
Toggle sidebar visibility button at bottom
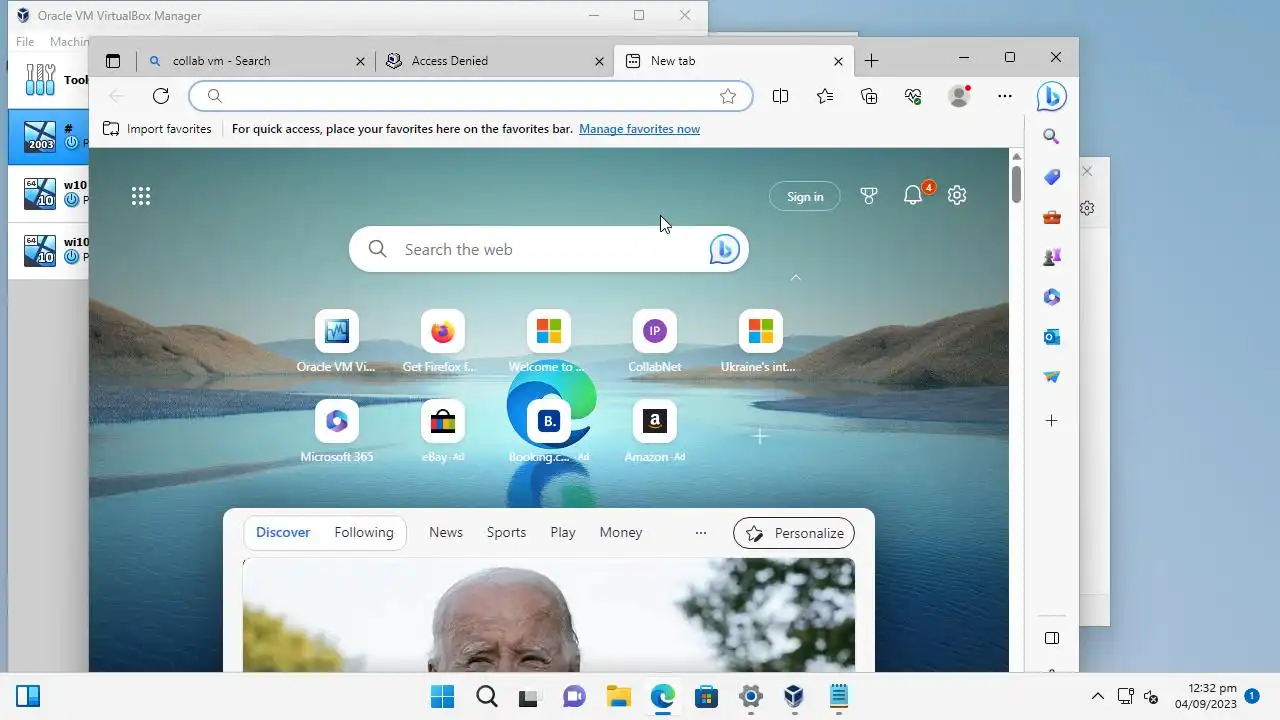coord(1051,638)
